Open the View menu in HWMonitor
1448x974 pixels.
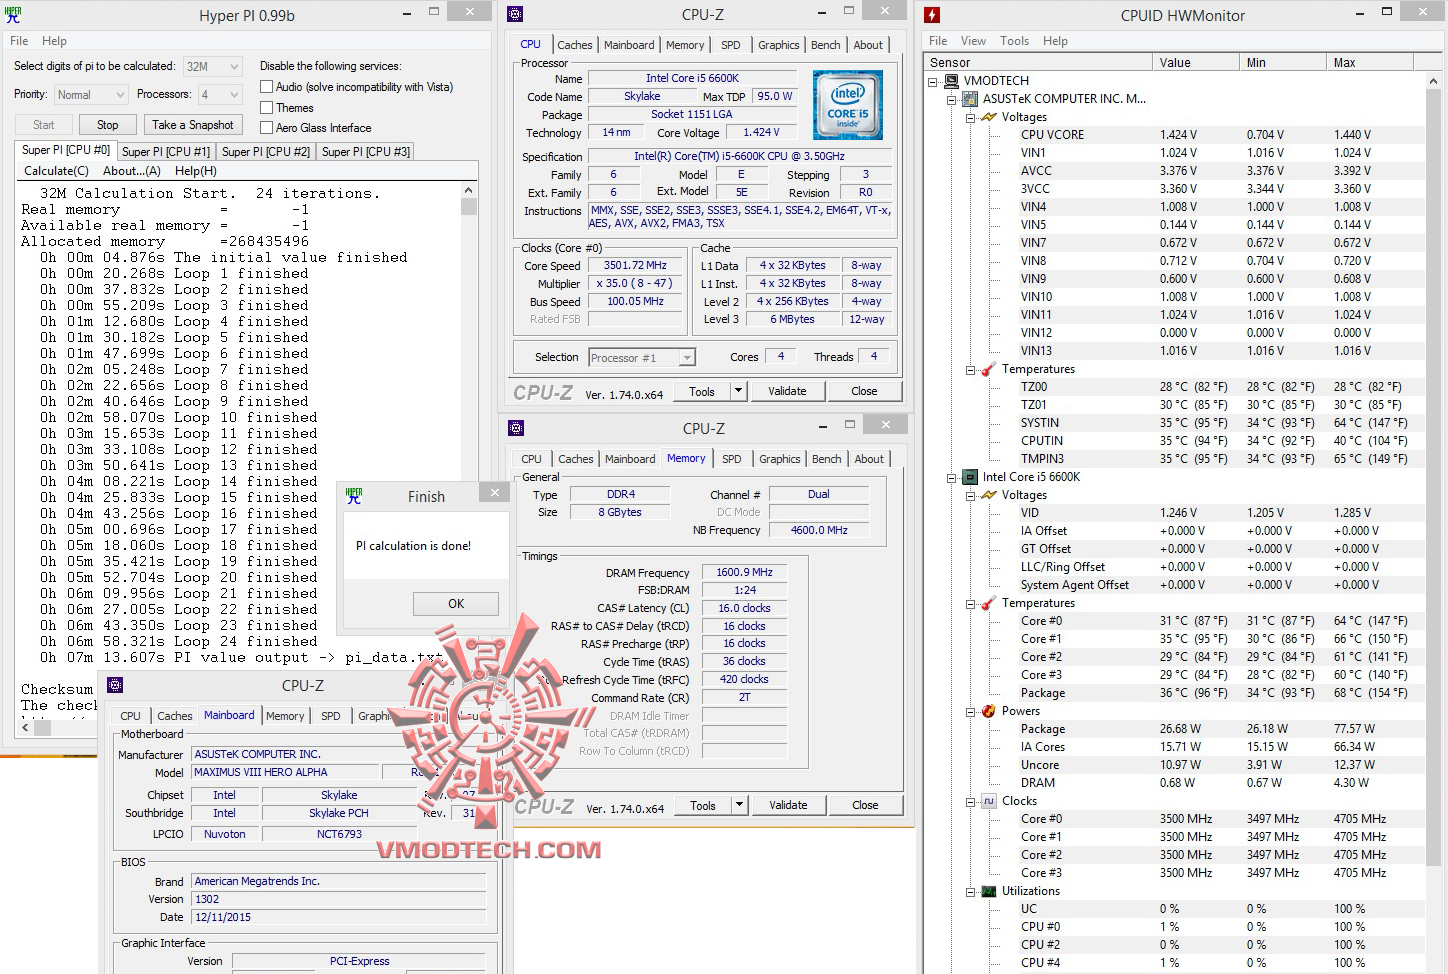pyautogui.click(x=973, y=41)
